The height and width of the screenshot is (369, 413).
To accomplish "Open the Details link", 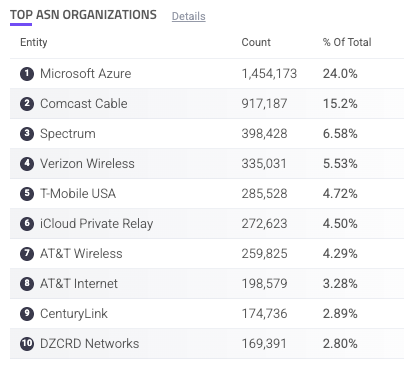I will pyautogui.click(x=188, y=16).
